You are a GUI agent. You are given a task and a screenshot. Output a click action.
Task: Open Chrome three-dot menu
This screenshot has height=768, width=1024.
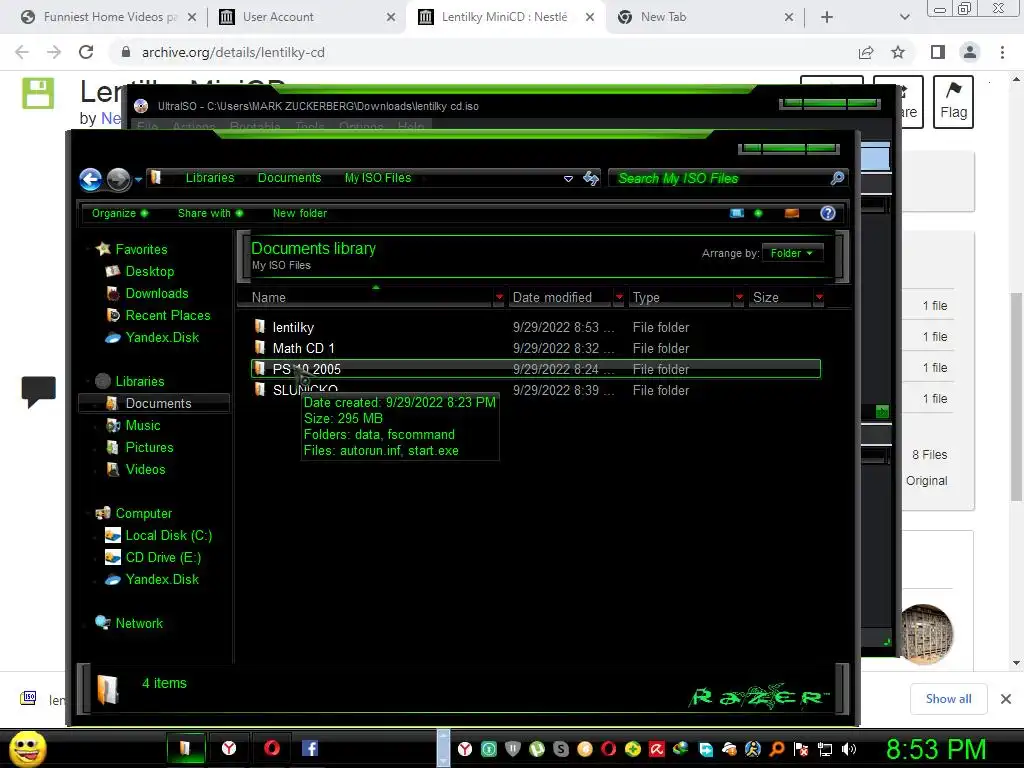pyautogui.click(x=1002, y=52)
